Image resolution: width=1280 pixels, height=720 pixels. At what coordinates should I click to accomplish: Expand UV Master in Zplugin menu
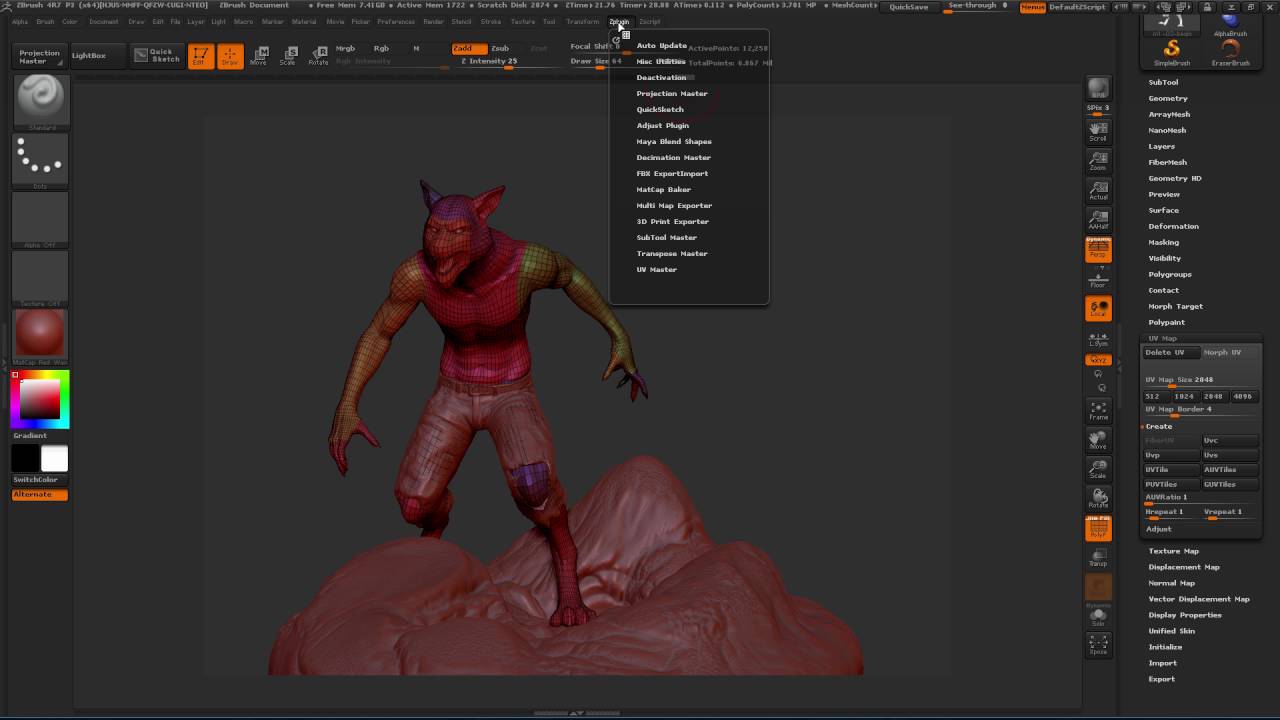tap(657, 270)
